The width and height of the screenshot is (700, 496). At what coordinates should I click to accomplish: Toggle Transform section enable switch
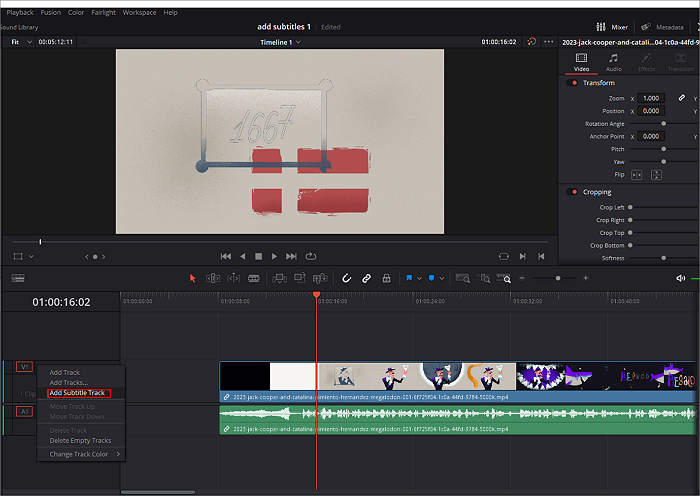pyautogui.click(x=572, y=83)
